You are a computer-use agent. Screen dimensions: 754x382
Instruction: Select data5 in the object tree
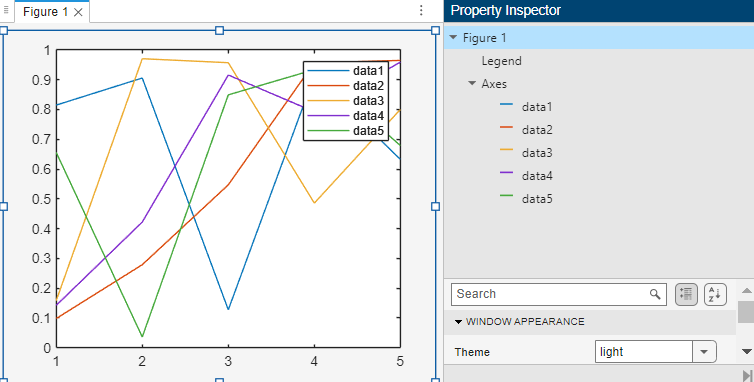537,199
